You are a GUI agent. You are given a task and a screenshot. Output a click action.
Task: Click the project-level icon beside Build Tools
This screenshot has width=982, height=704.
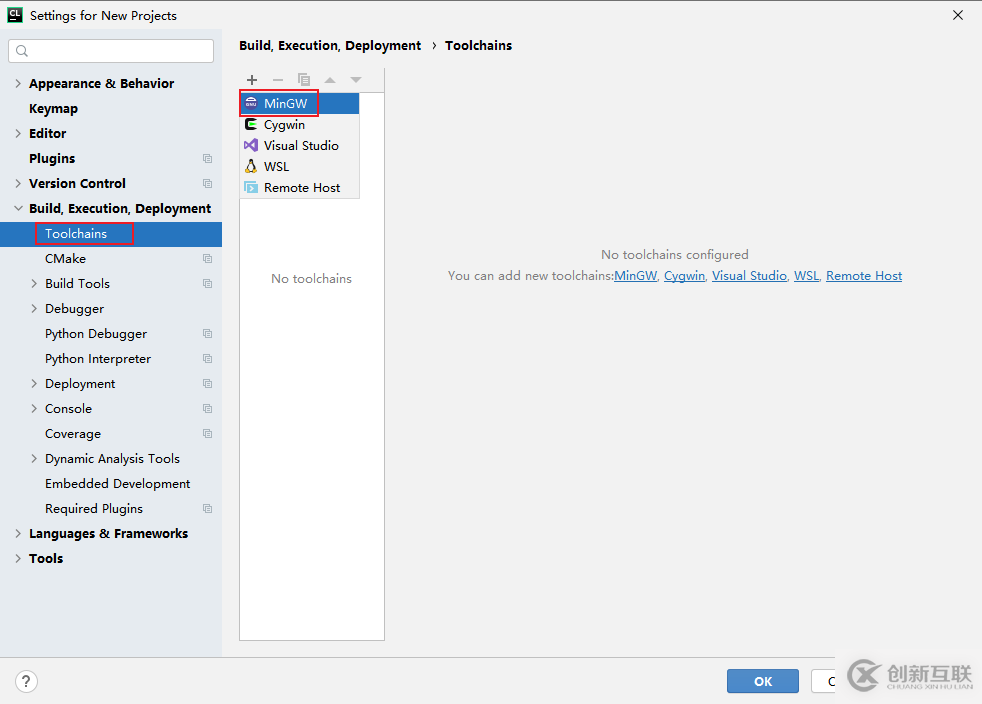(x=207, y=284)
